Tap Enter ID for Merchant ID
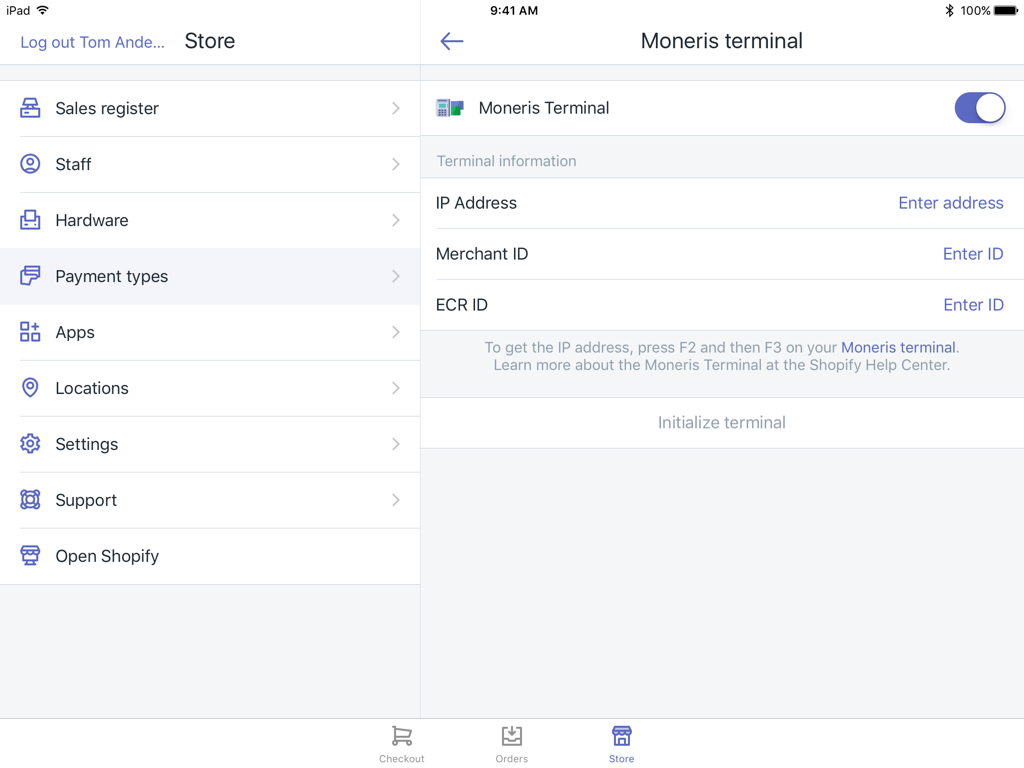 click(973, 254)
